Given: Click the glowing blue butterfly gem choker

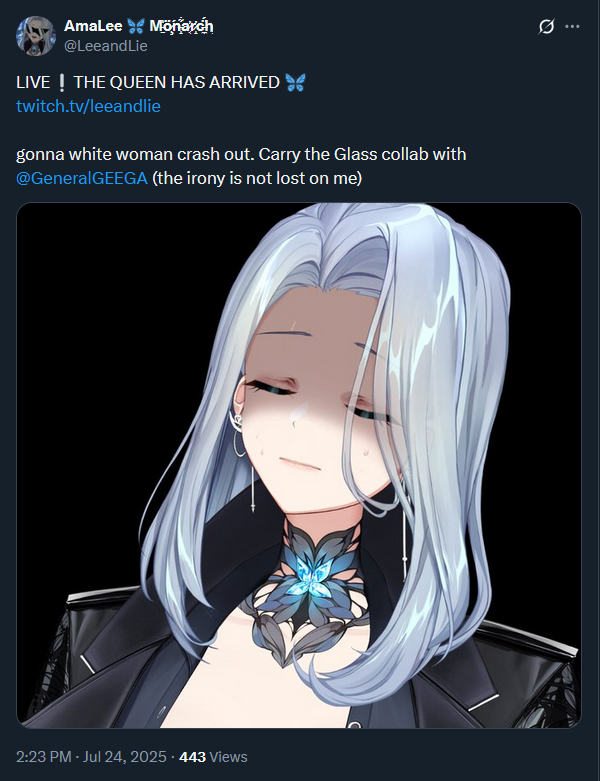Looking at the screenshot, I should [312, 575].
